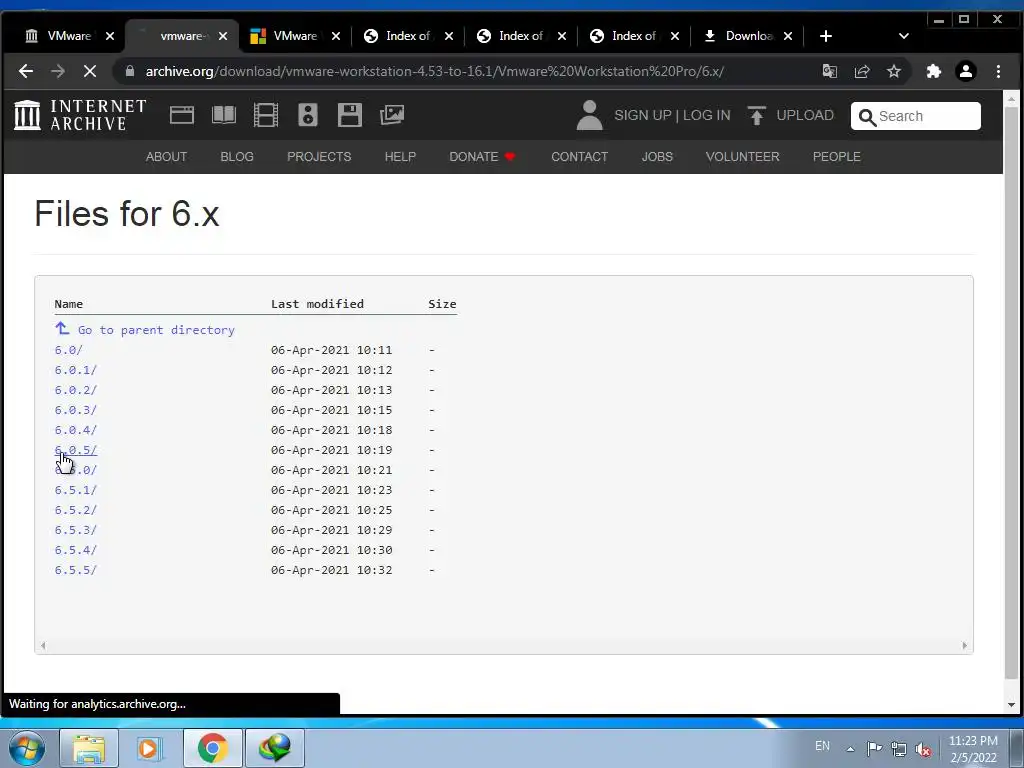Open the JOBS menu item
The height and width of the screenshot is (768, 1024).
(657, 157)
